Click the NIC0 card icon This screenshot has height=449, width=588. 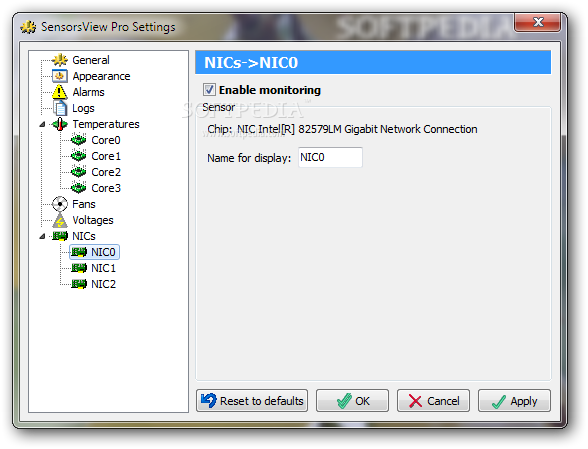point(79,252)
